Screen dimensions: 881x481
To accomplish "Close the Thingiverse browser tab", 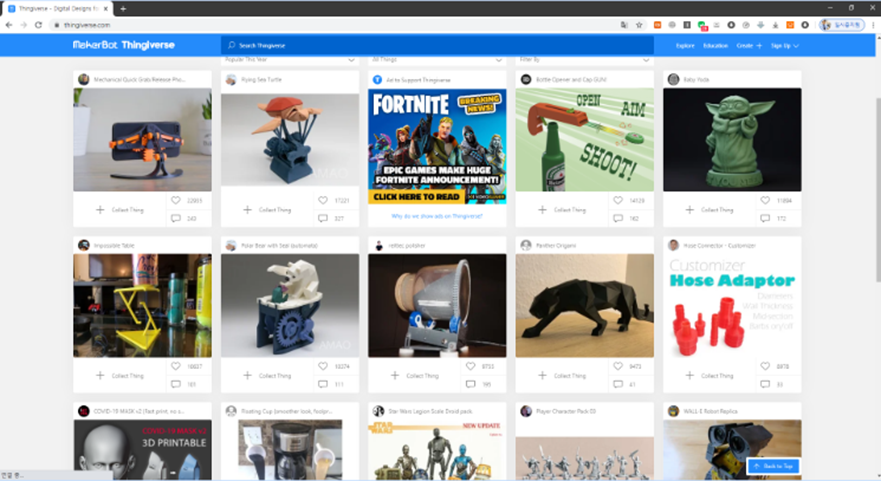I will 105,8.
